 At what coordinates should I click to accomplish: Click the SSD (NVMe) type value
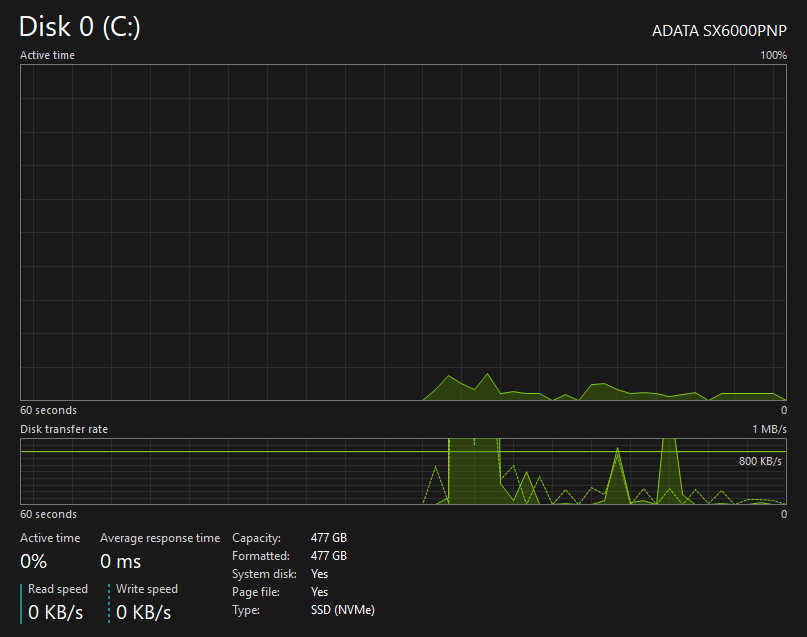[x=343, y=610]
